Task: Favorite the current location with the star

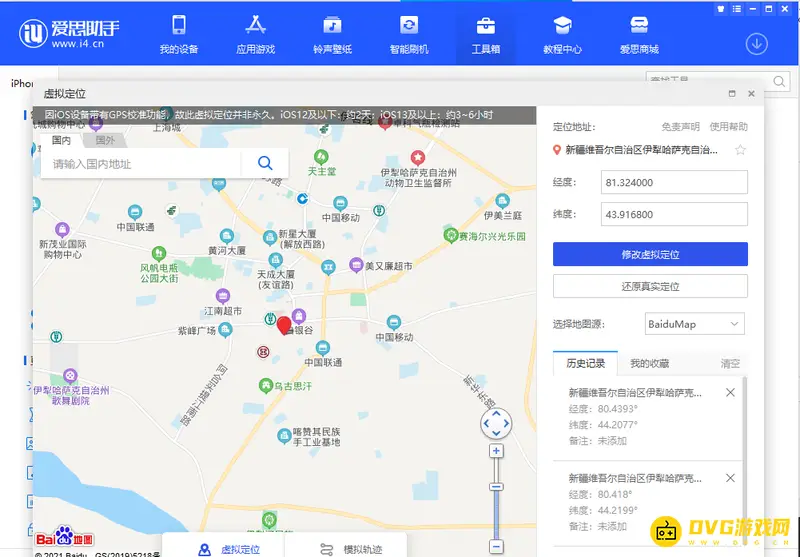Action: point(740,150)
